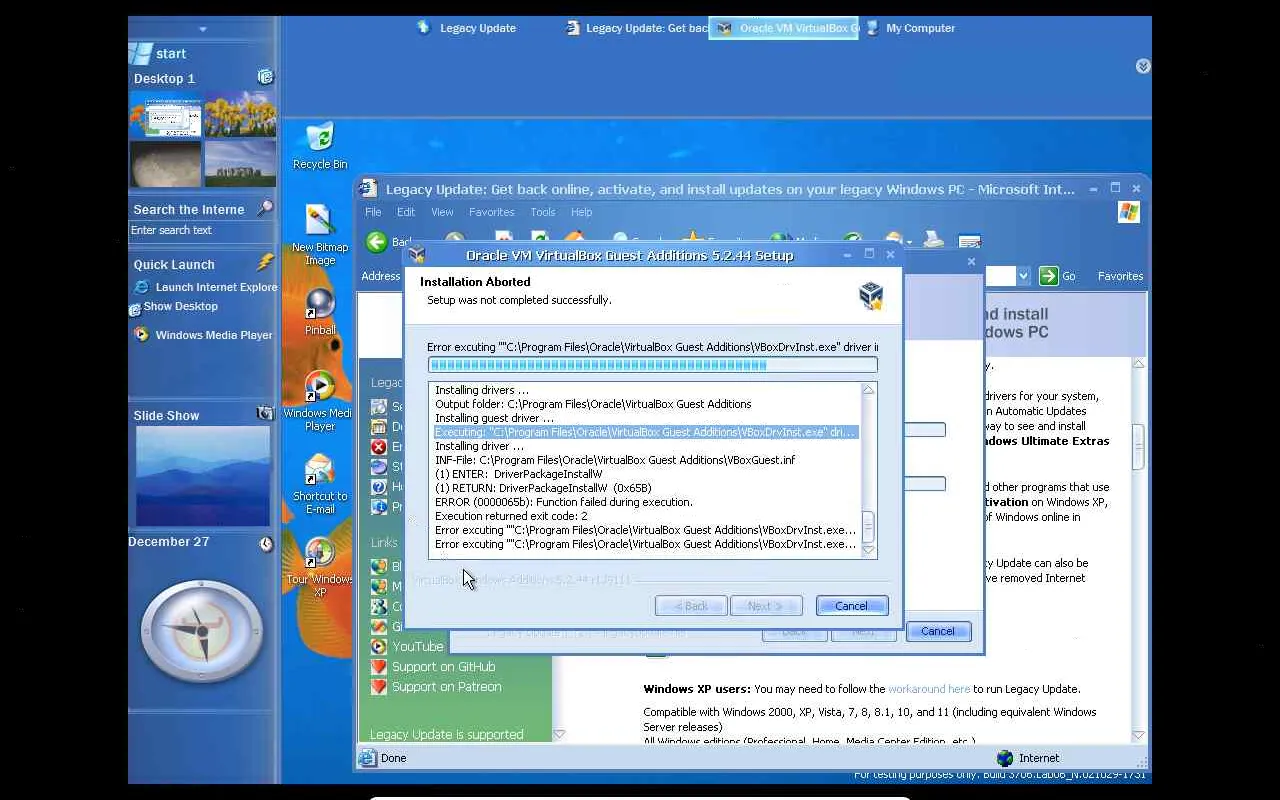Select the moon surface desktop thumbnail
Viewport: 1280px width, 800px height.
pyautogui.click(x=166, y=163)
